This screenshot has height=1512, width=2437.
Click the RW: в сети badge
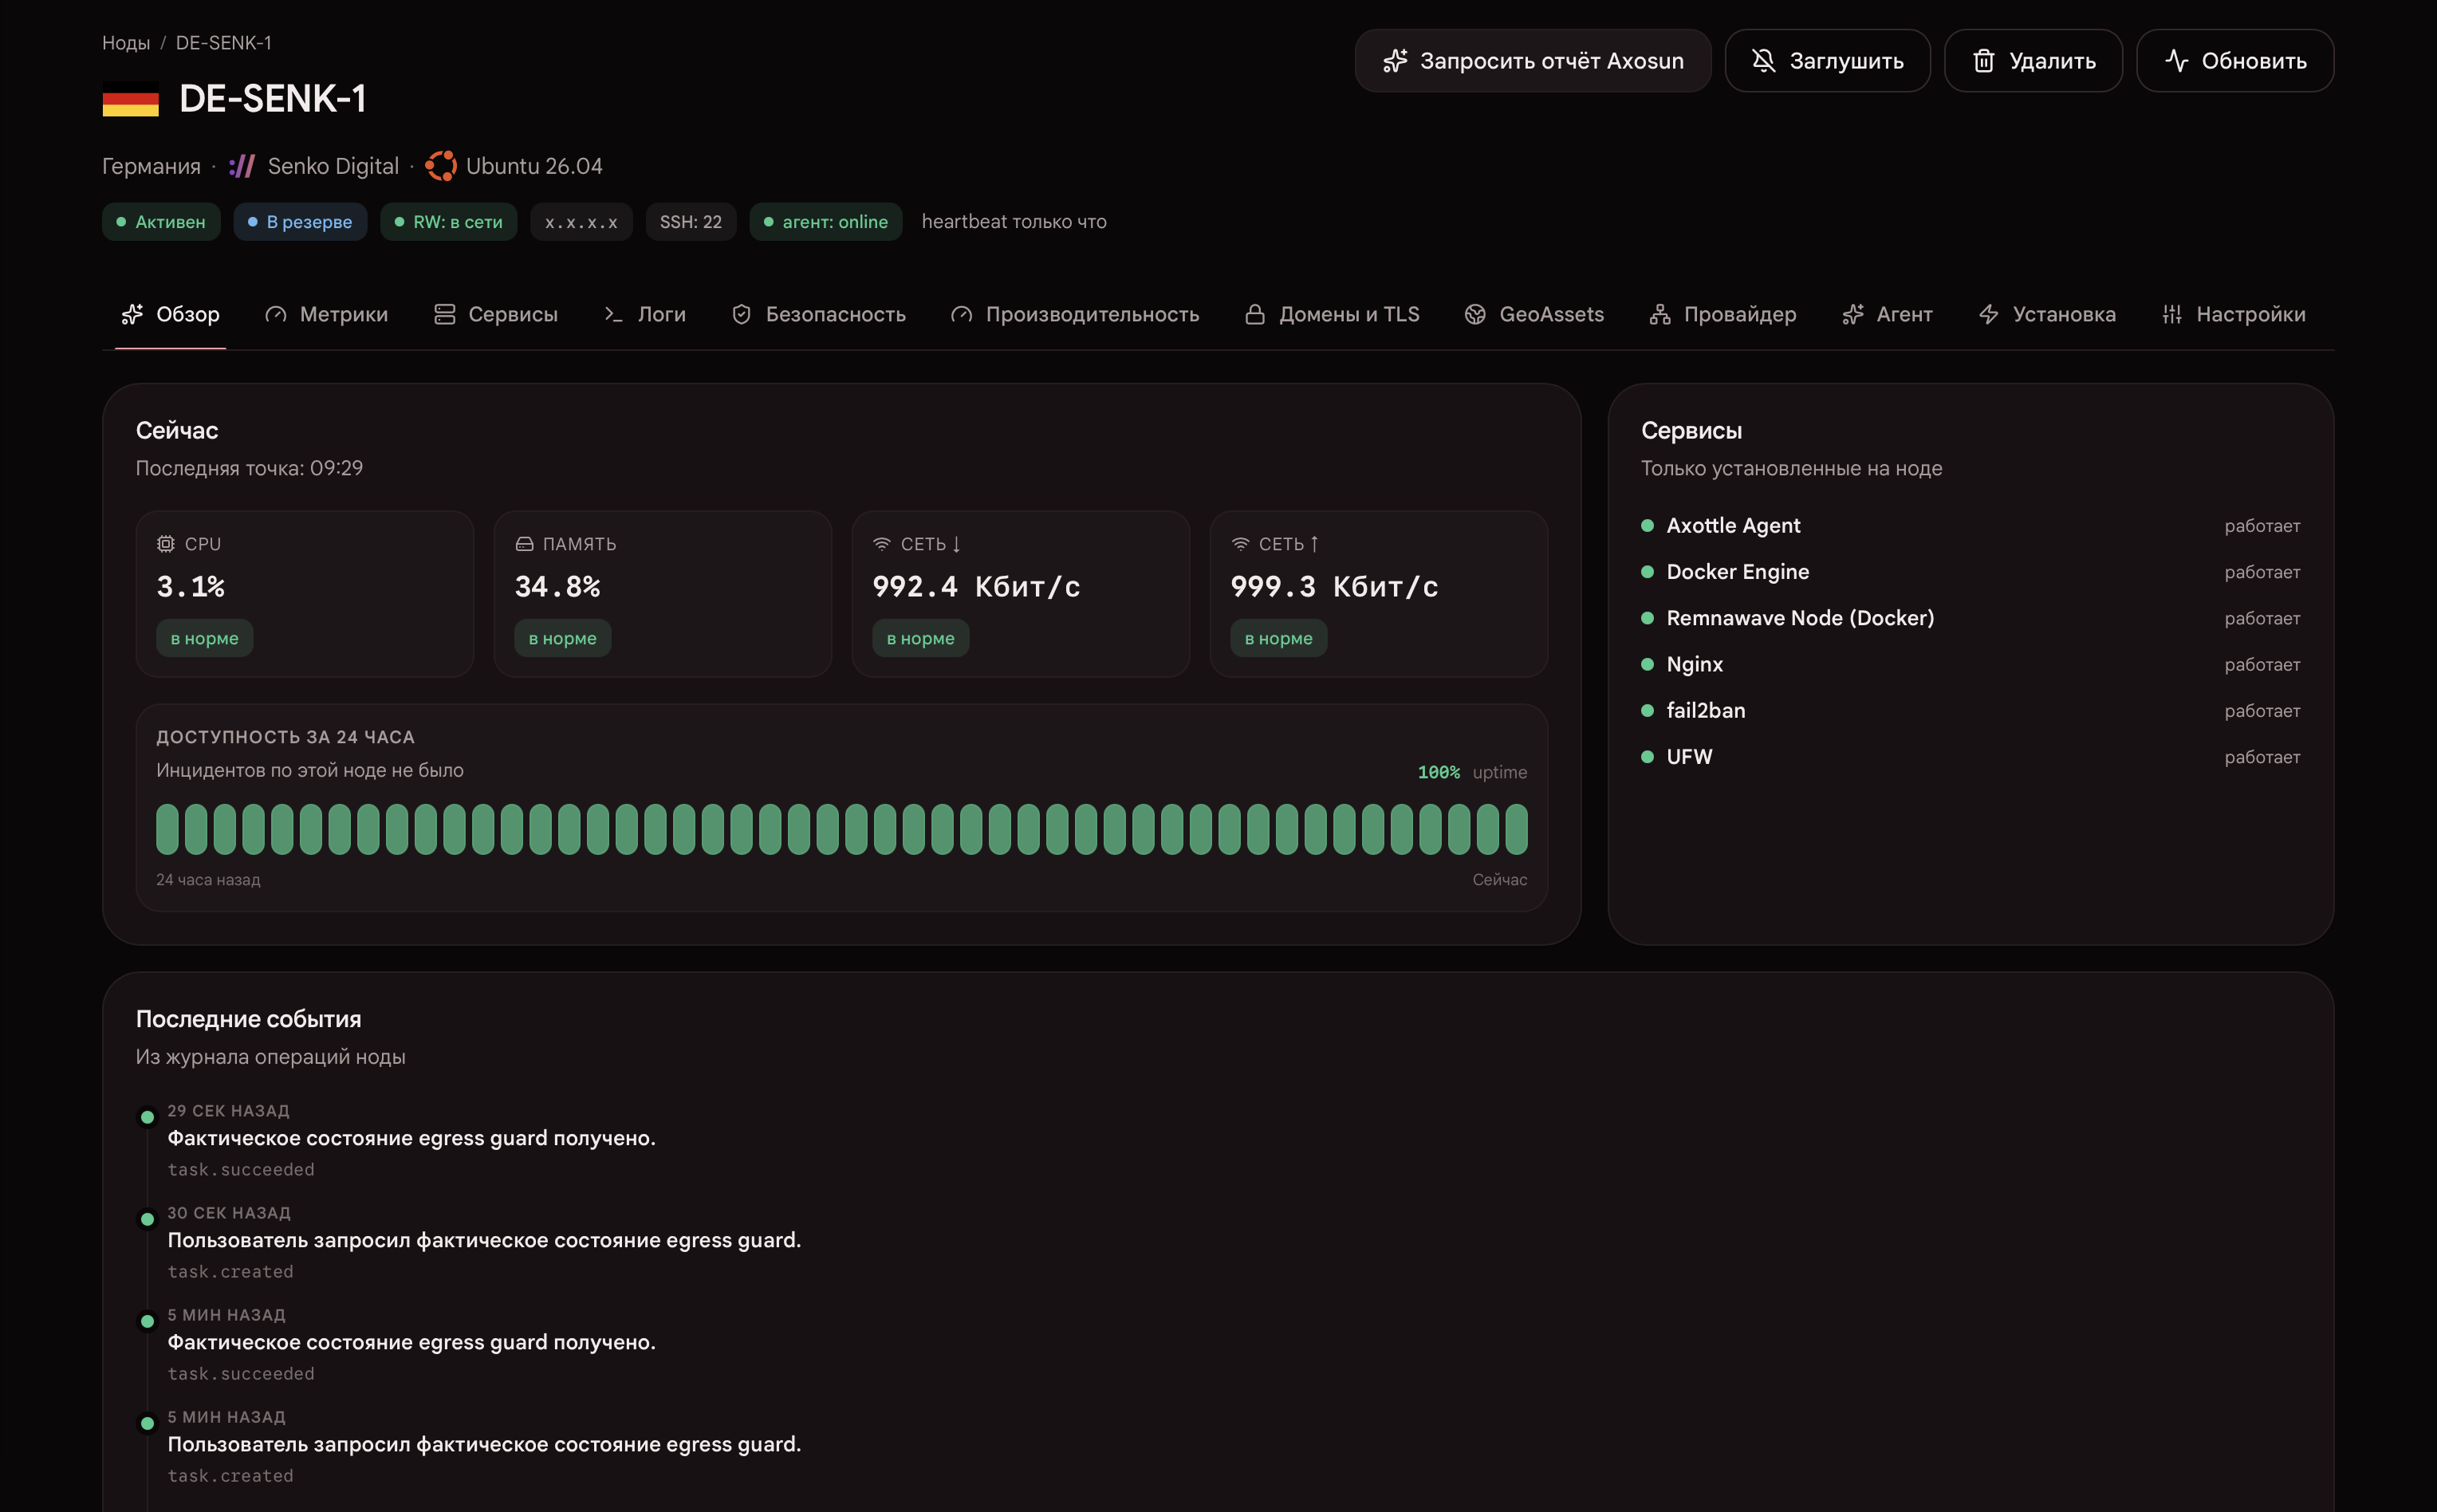coord(449,222)
